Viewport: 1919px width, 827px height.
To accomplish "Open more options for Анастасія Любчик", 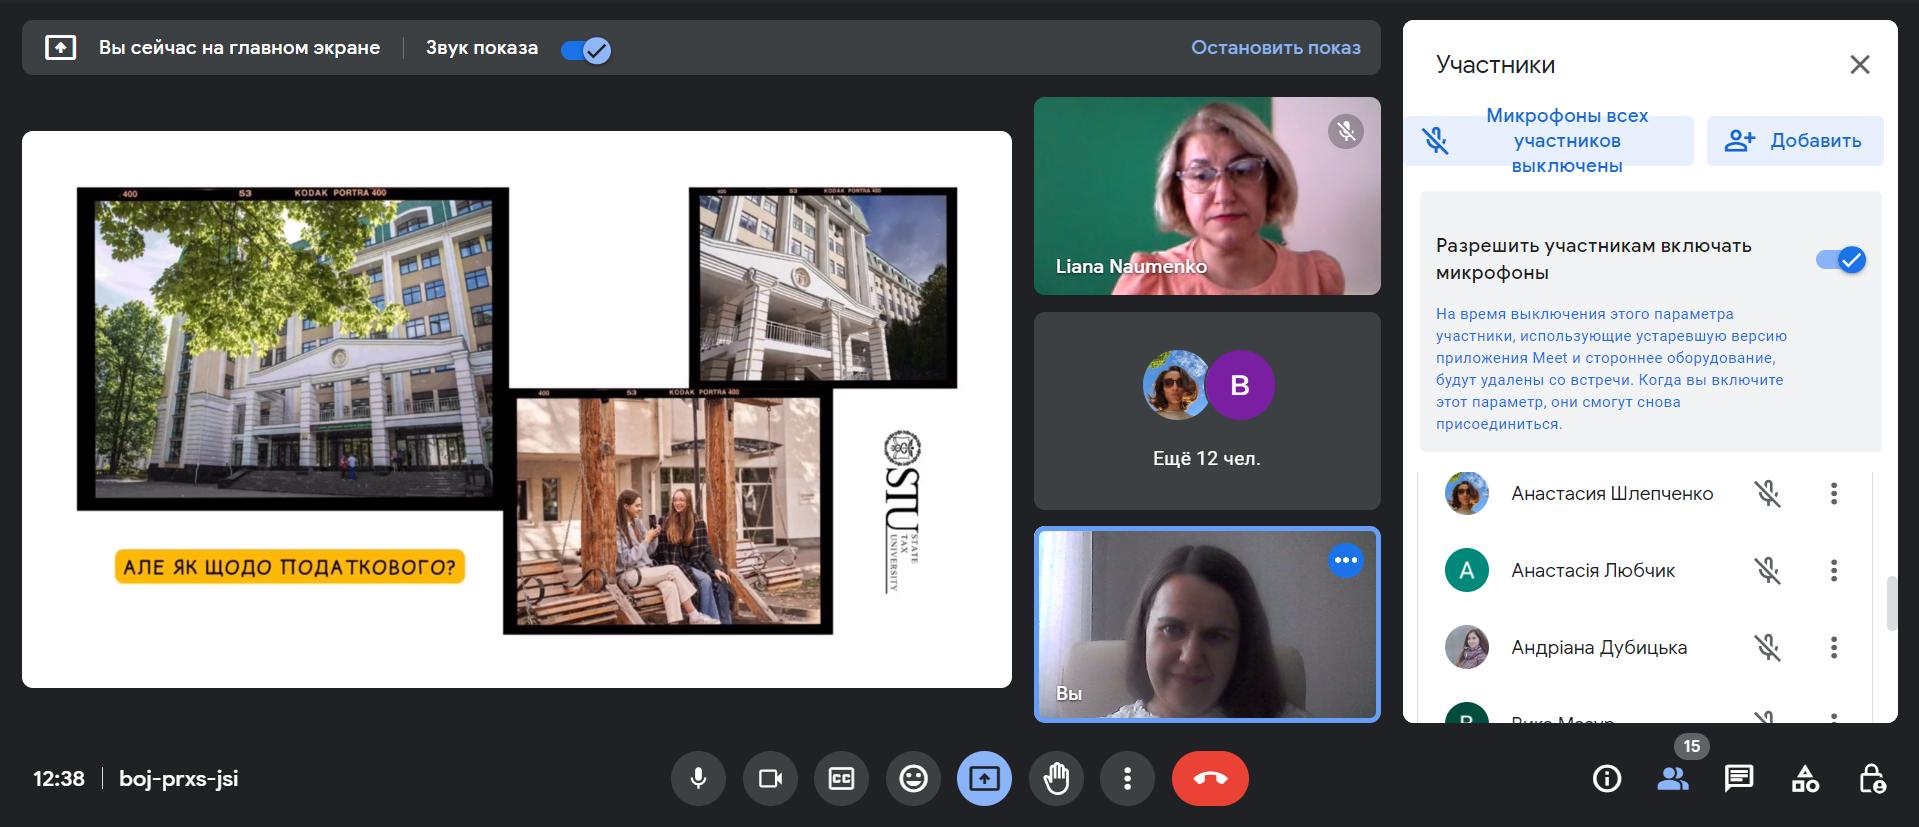I will point(1834,570).
